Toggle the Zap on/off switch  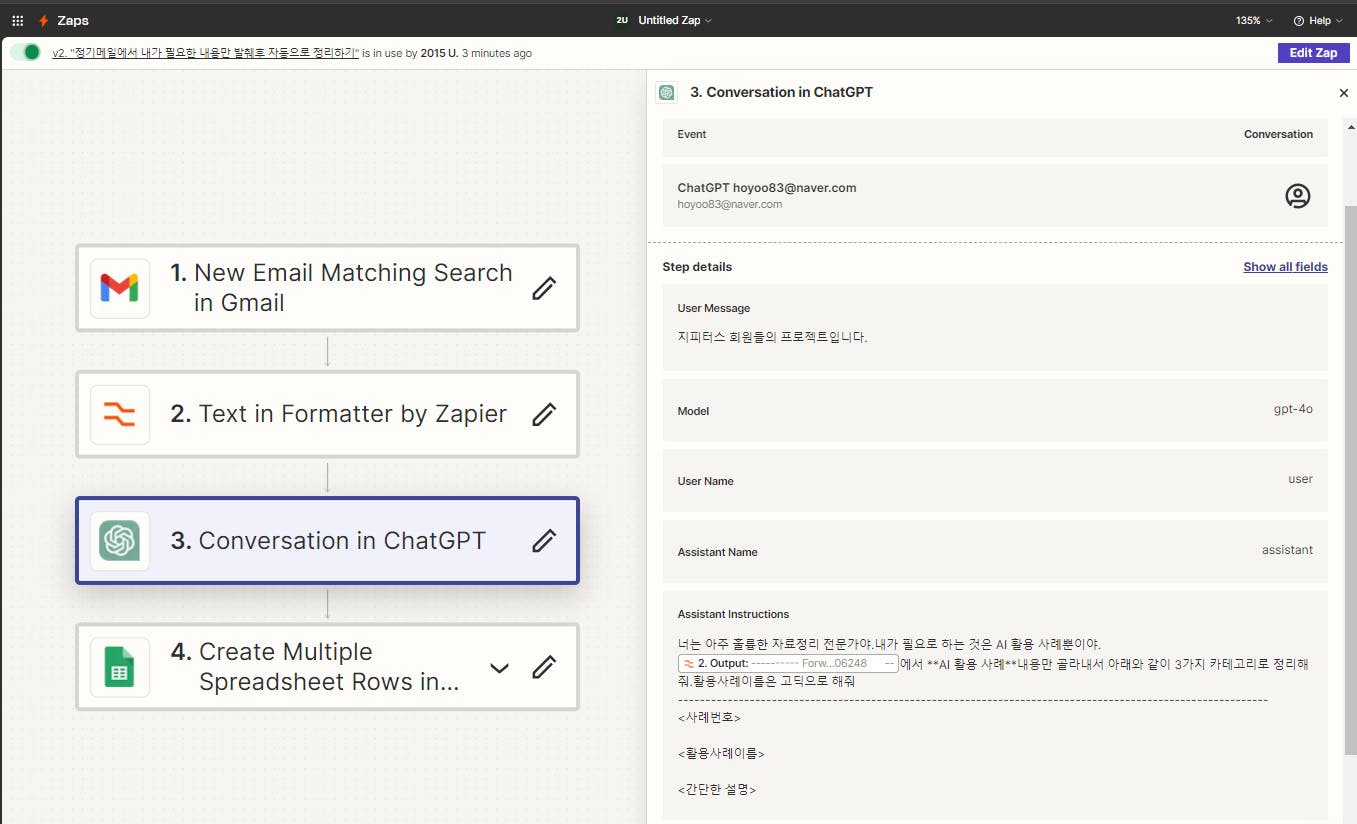tap(27, 52)
